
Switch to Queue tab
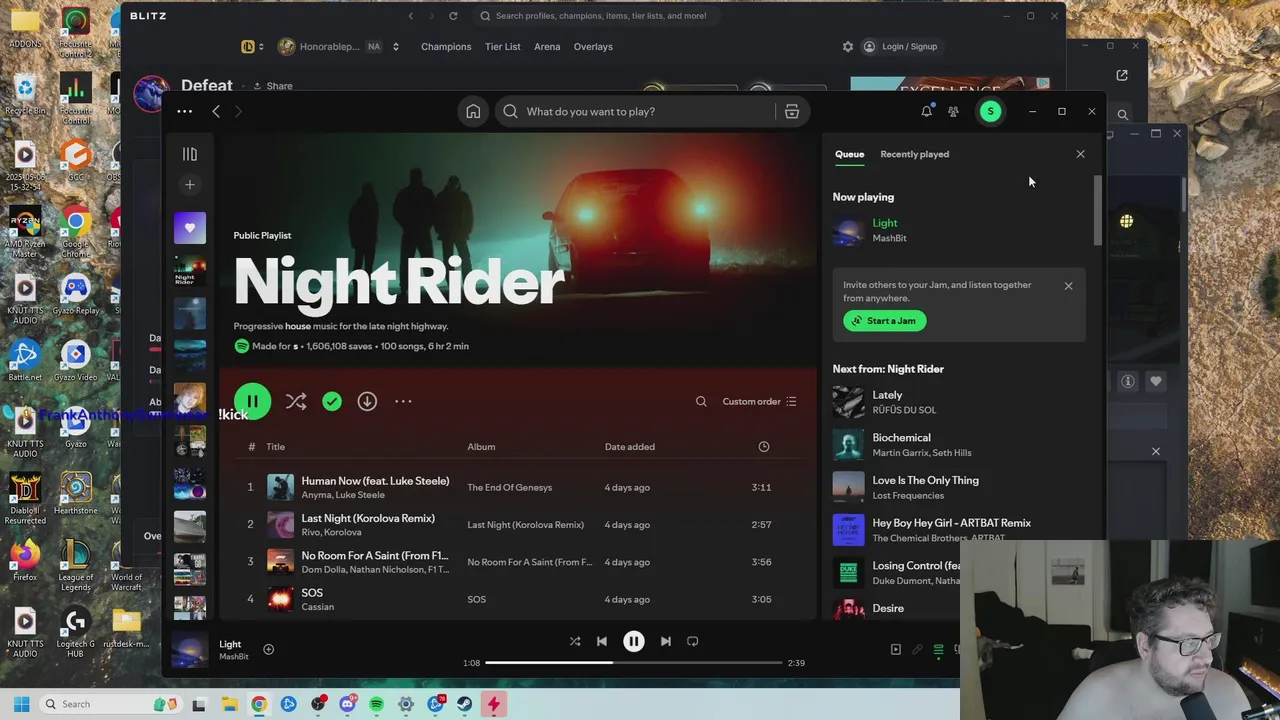coord(849,154)
